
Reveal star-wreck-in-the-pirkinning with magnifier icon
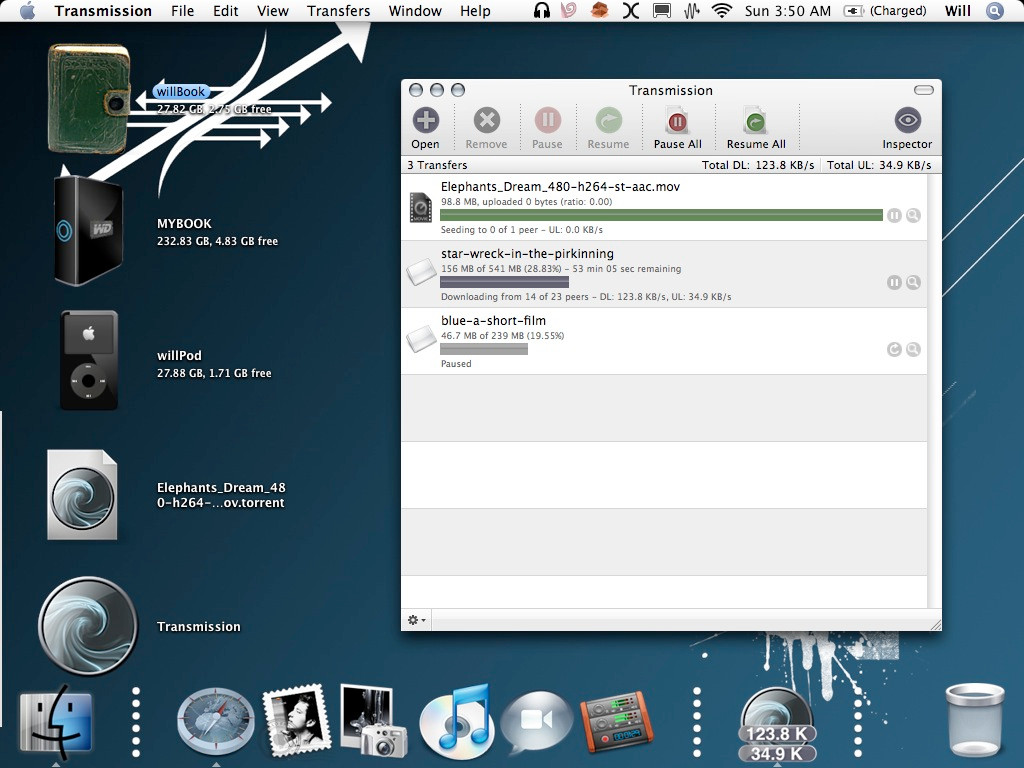click(914, 282)
